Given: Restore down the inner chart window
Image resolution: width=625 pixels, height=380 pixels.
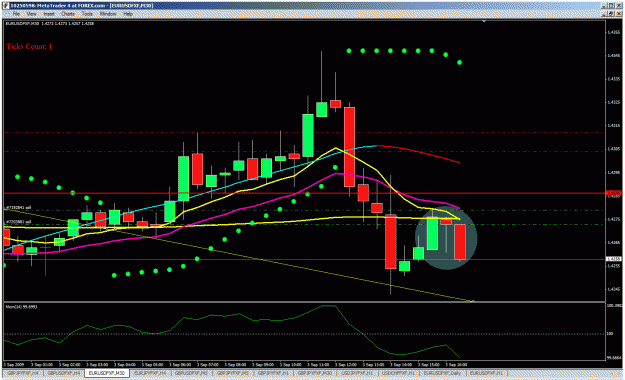Looking at the screenshot, I should 612,14.
